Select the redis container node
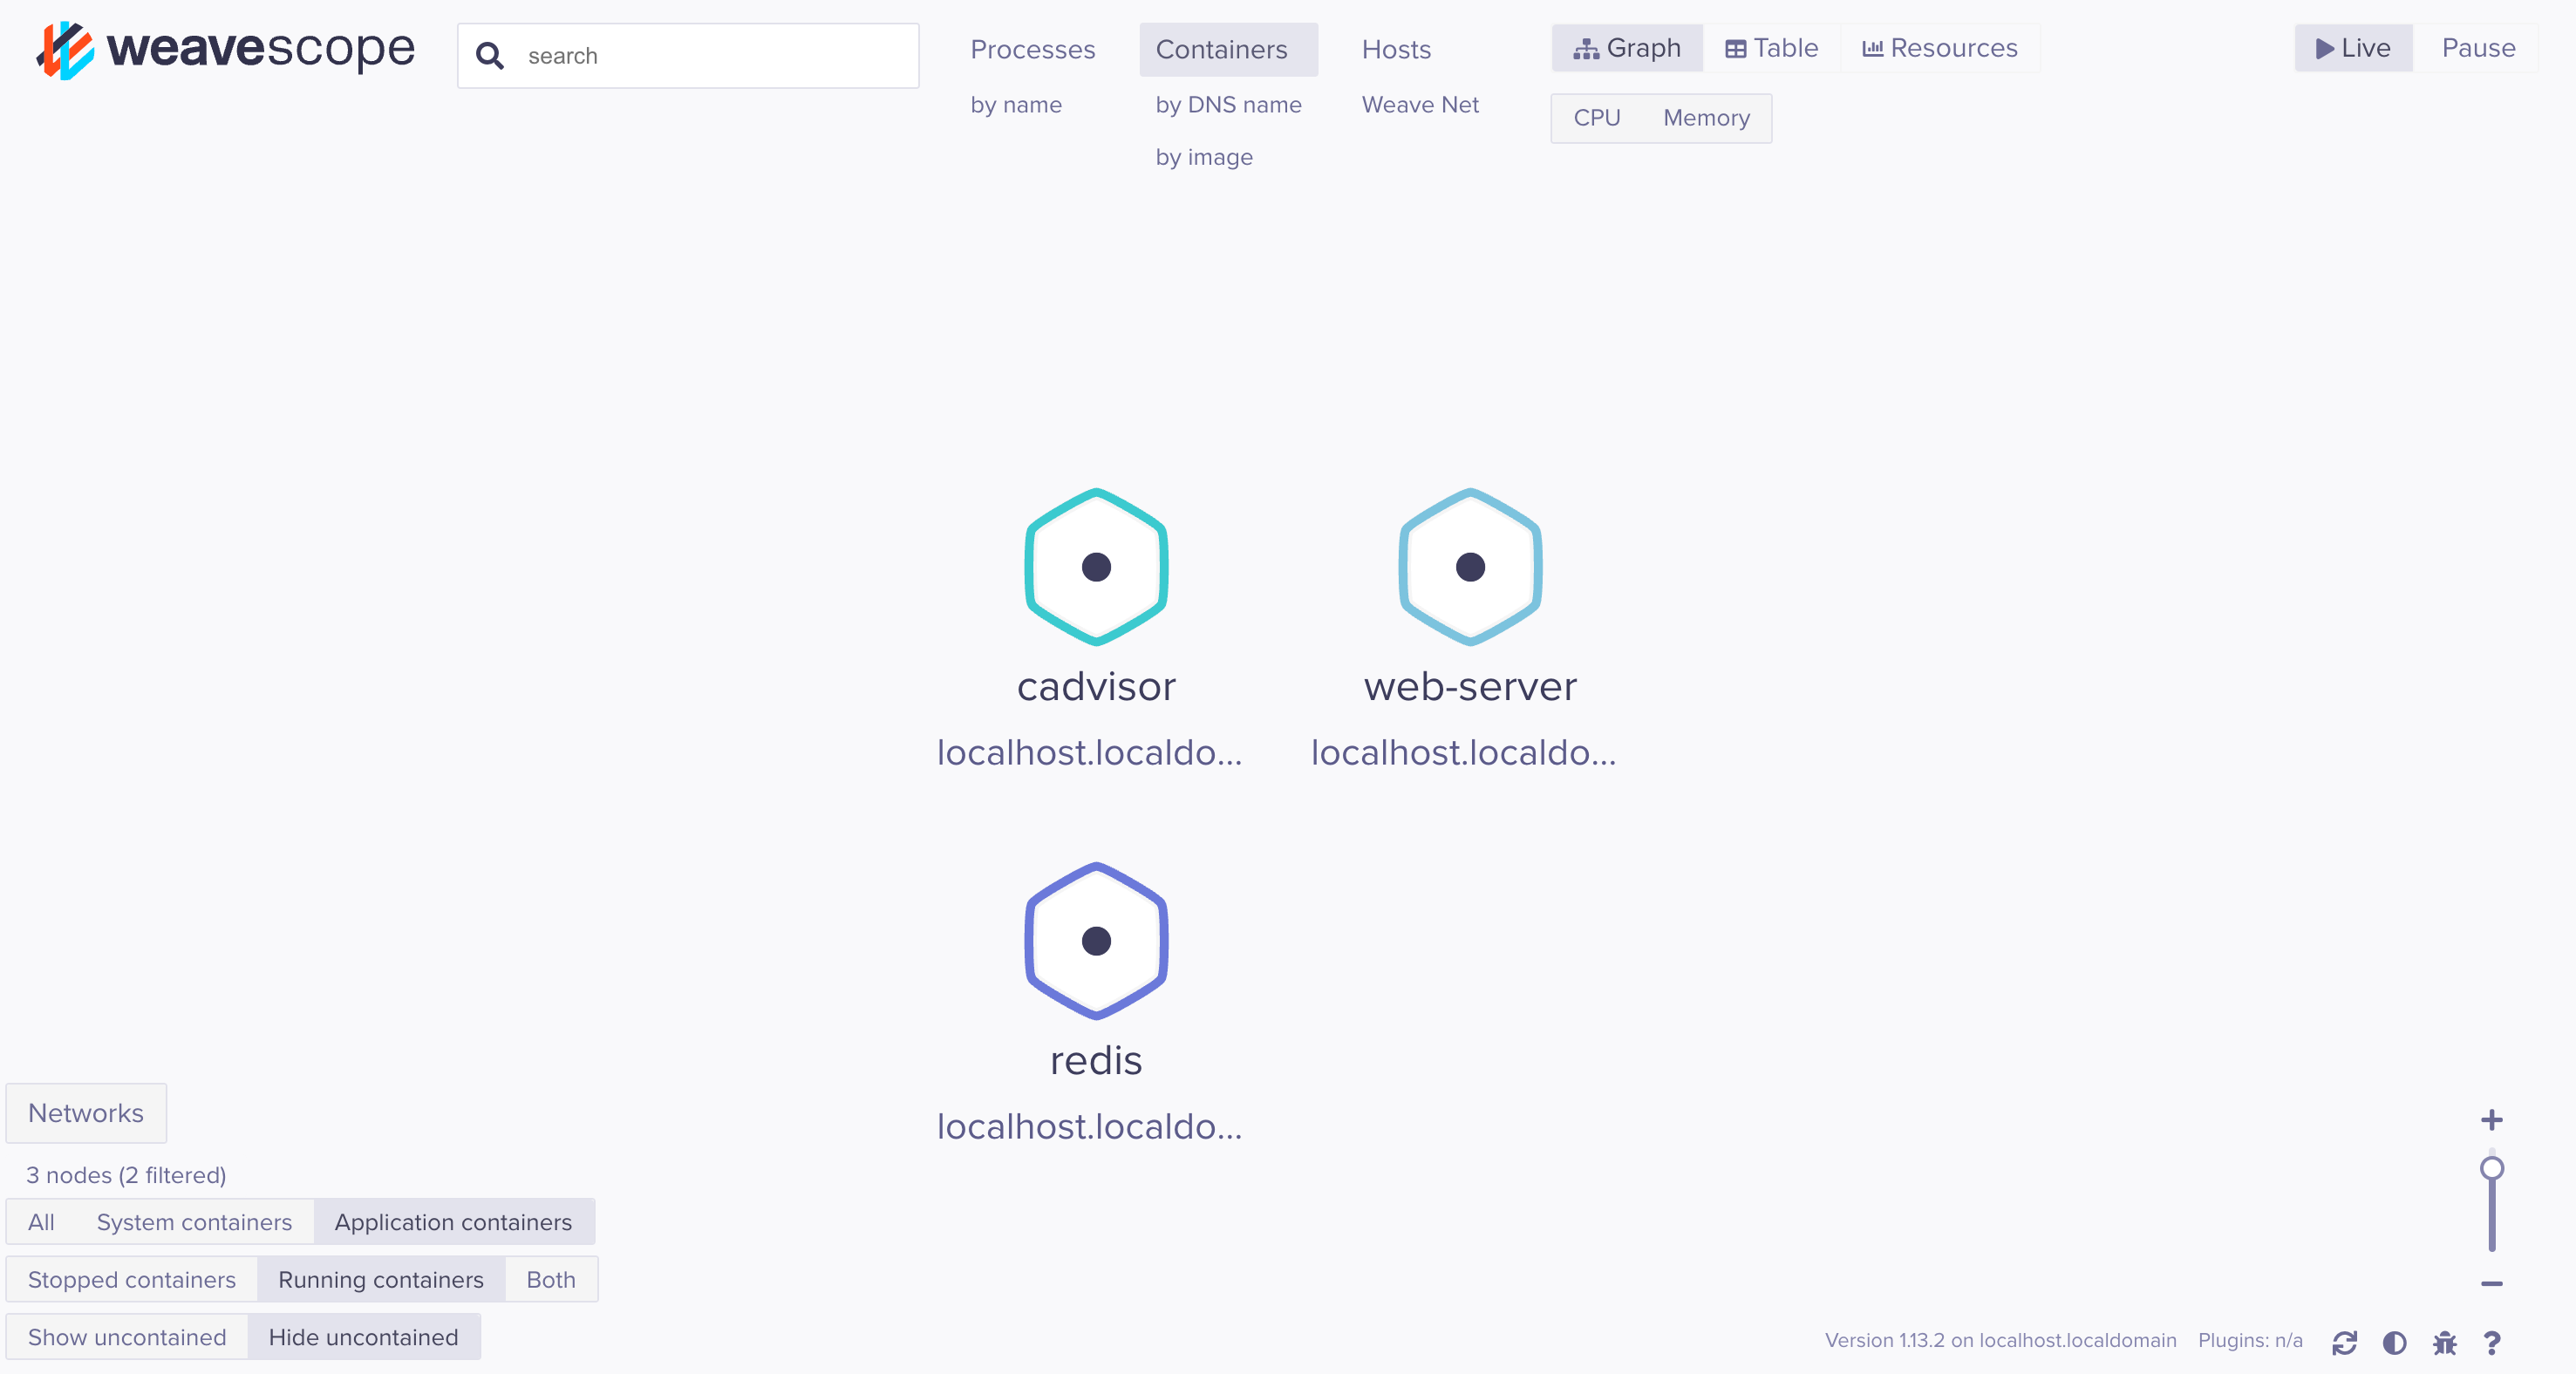 click(x=1096, y=941)
